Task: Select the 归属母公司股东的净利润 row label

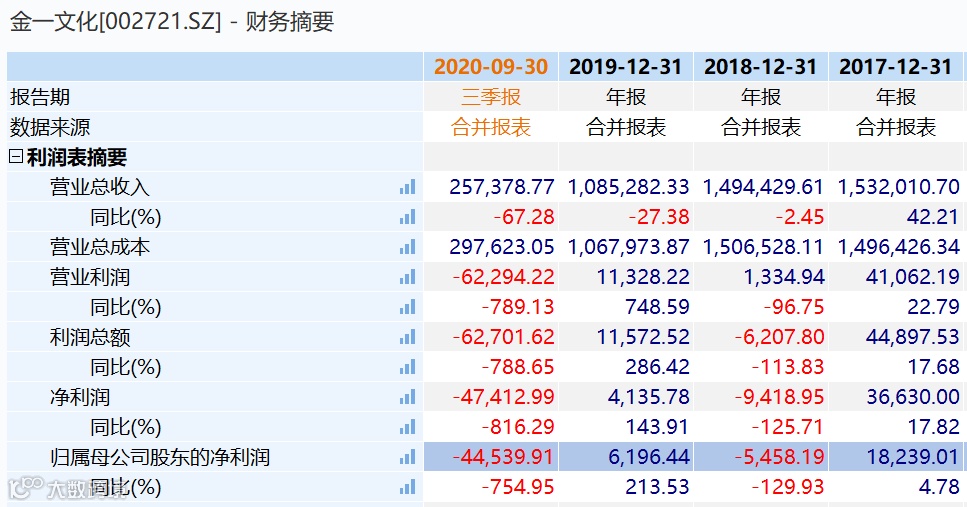Action: point(160,458)
